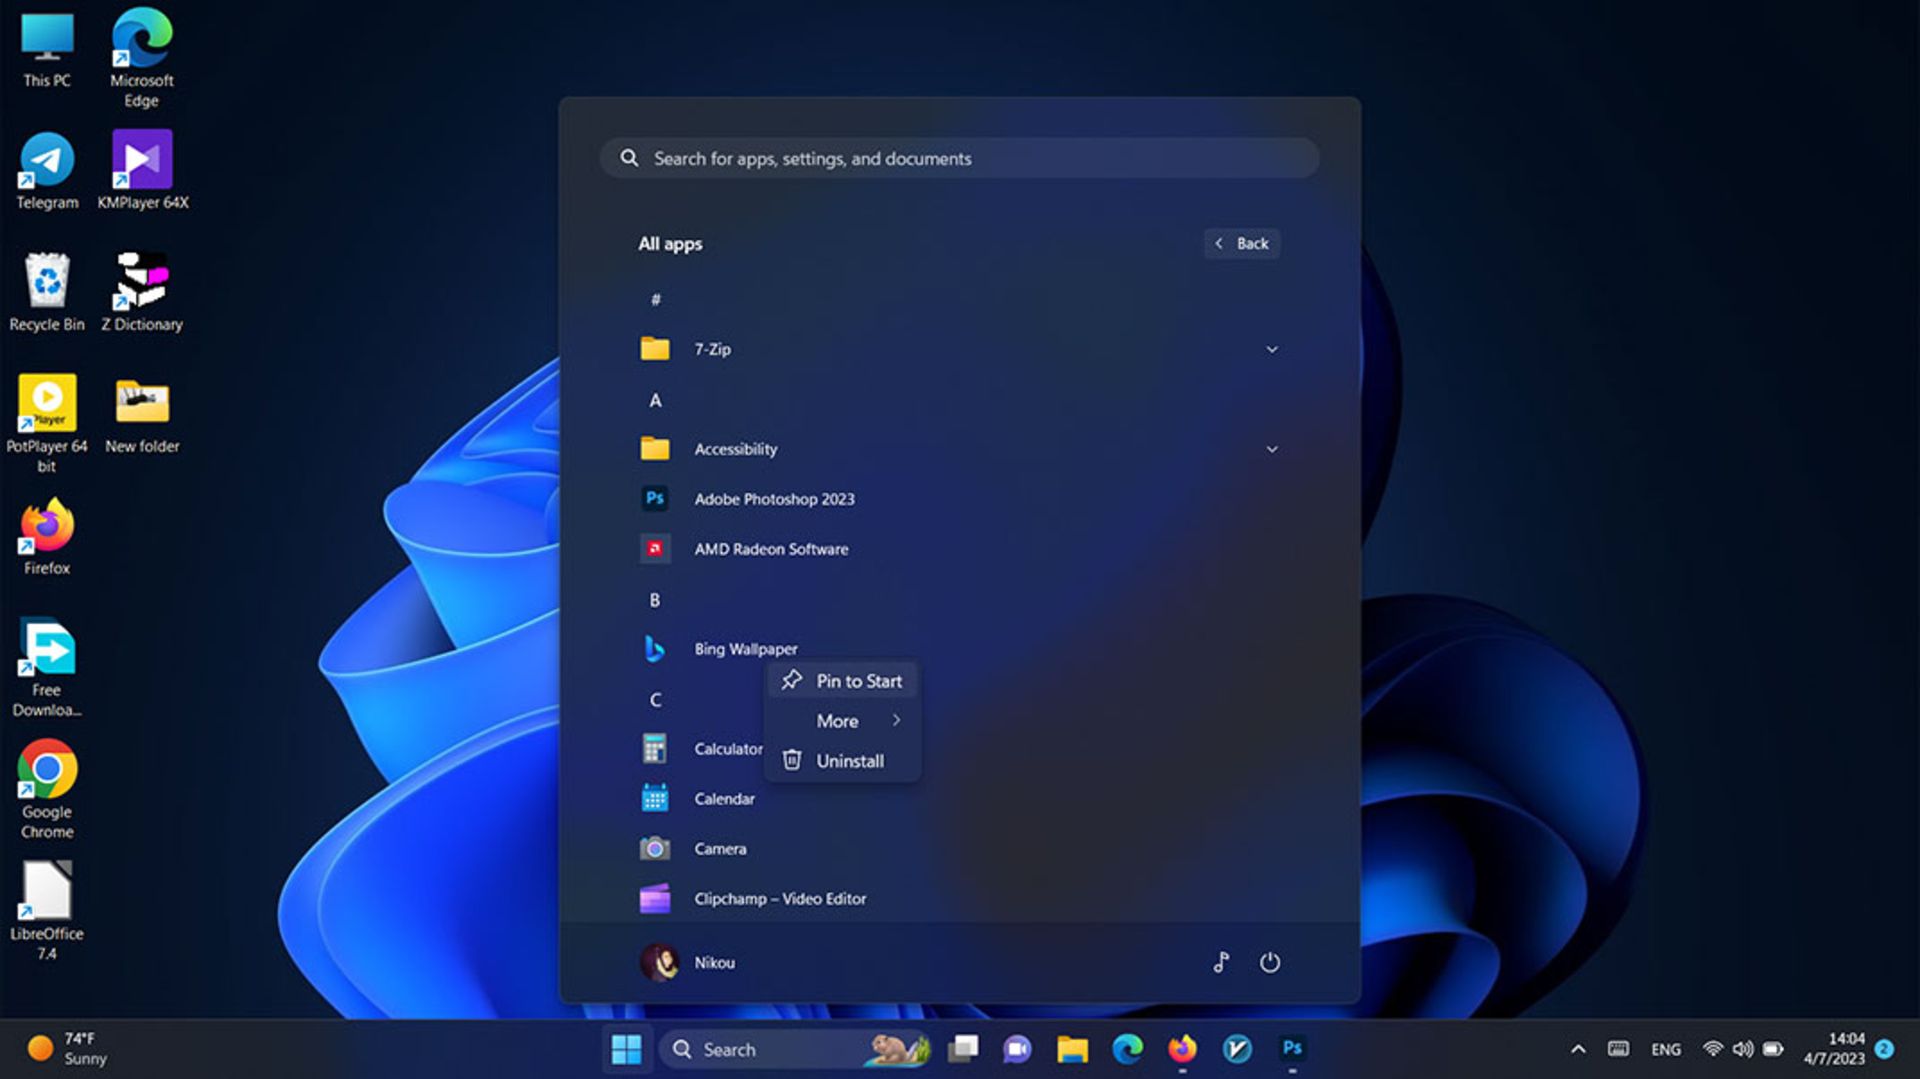Click the Back button in All apps
Viewport: 1920px width, 1079px height.
point(1241,244)
